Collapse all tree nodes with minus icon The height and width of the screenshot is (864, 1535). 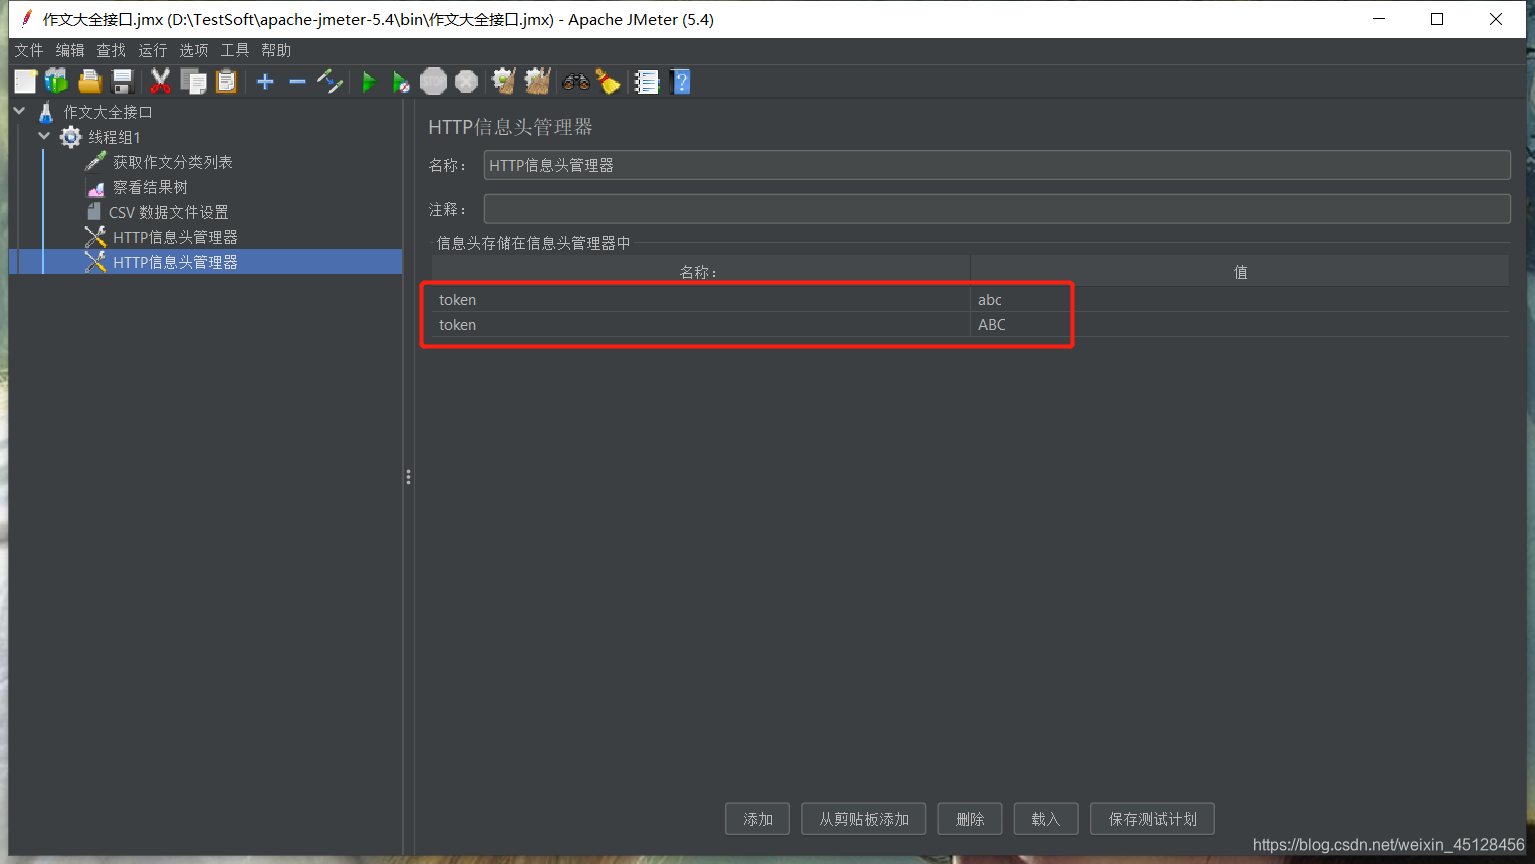(297, 82)
